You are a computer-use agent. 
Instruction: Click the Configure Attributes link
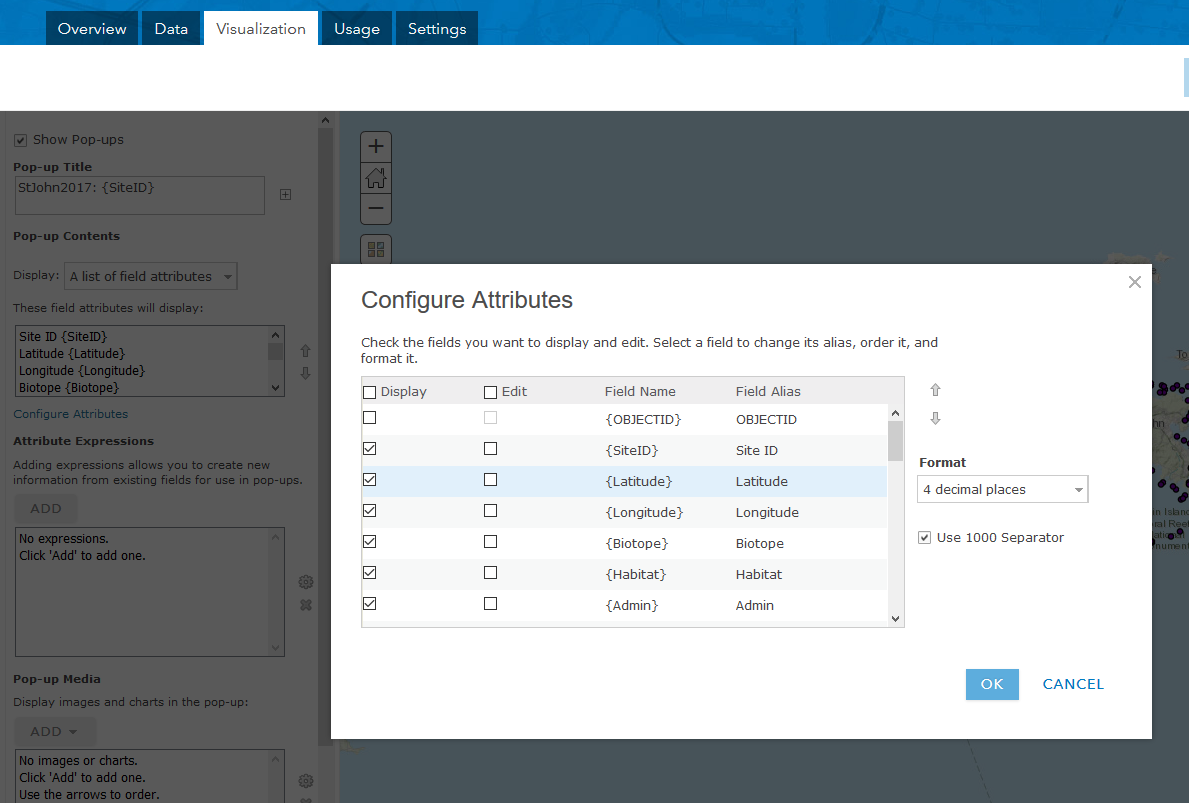point(71,414)
